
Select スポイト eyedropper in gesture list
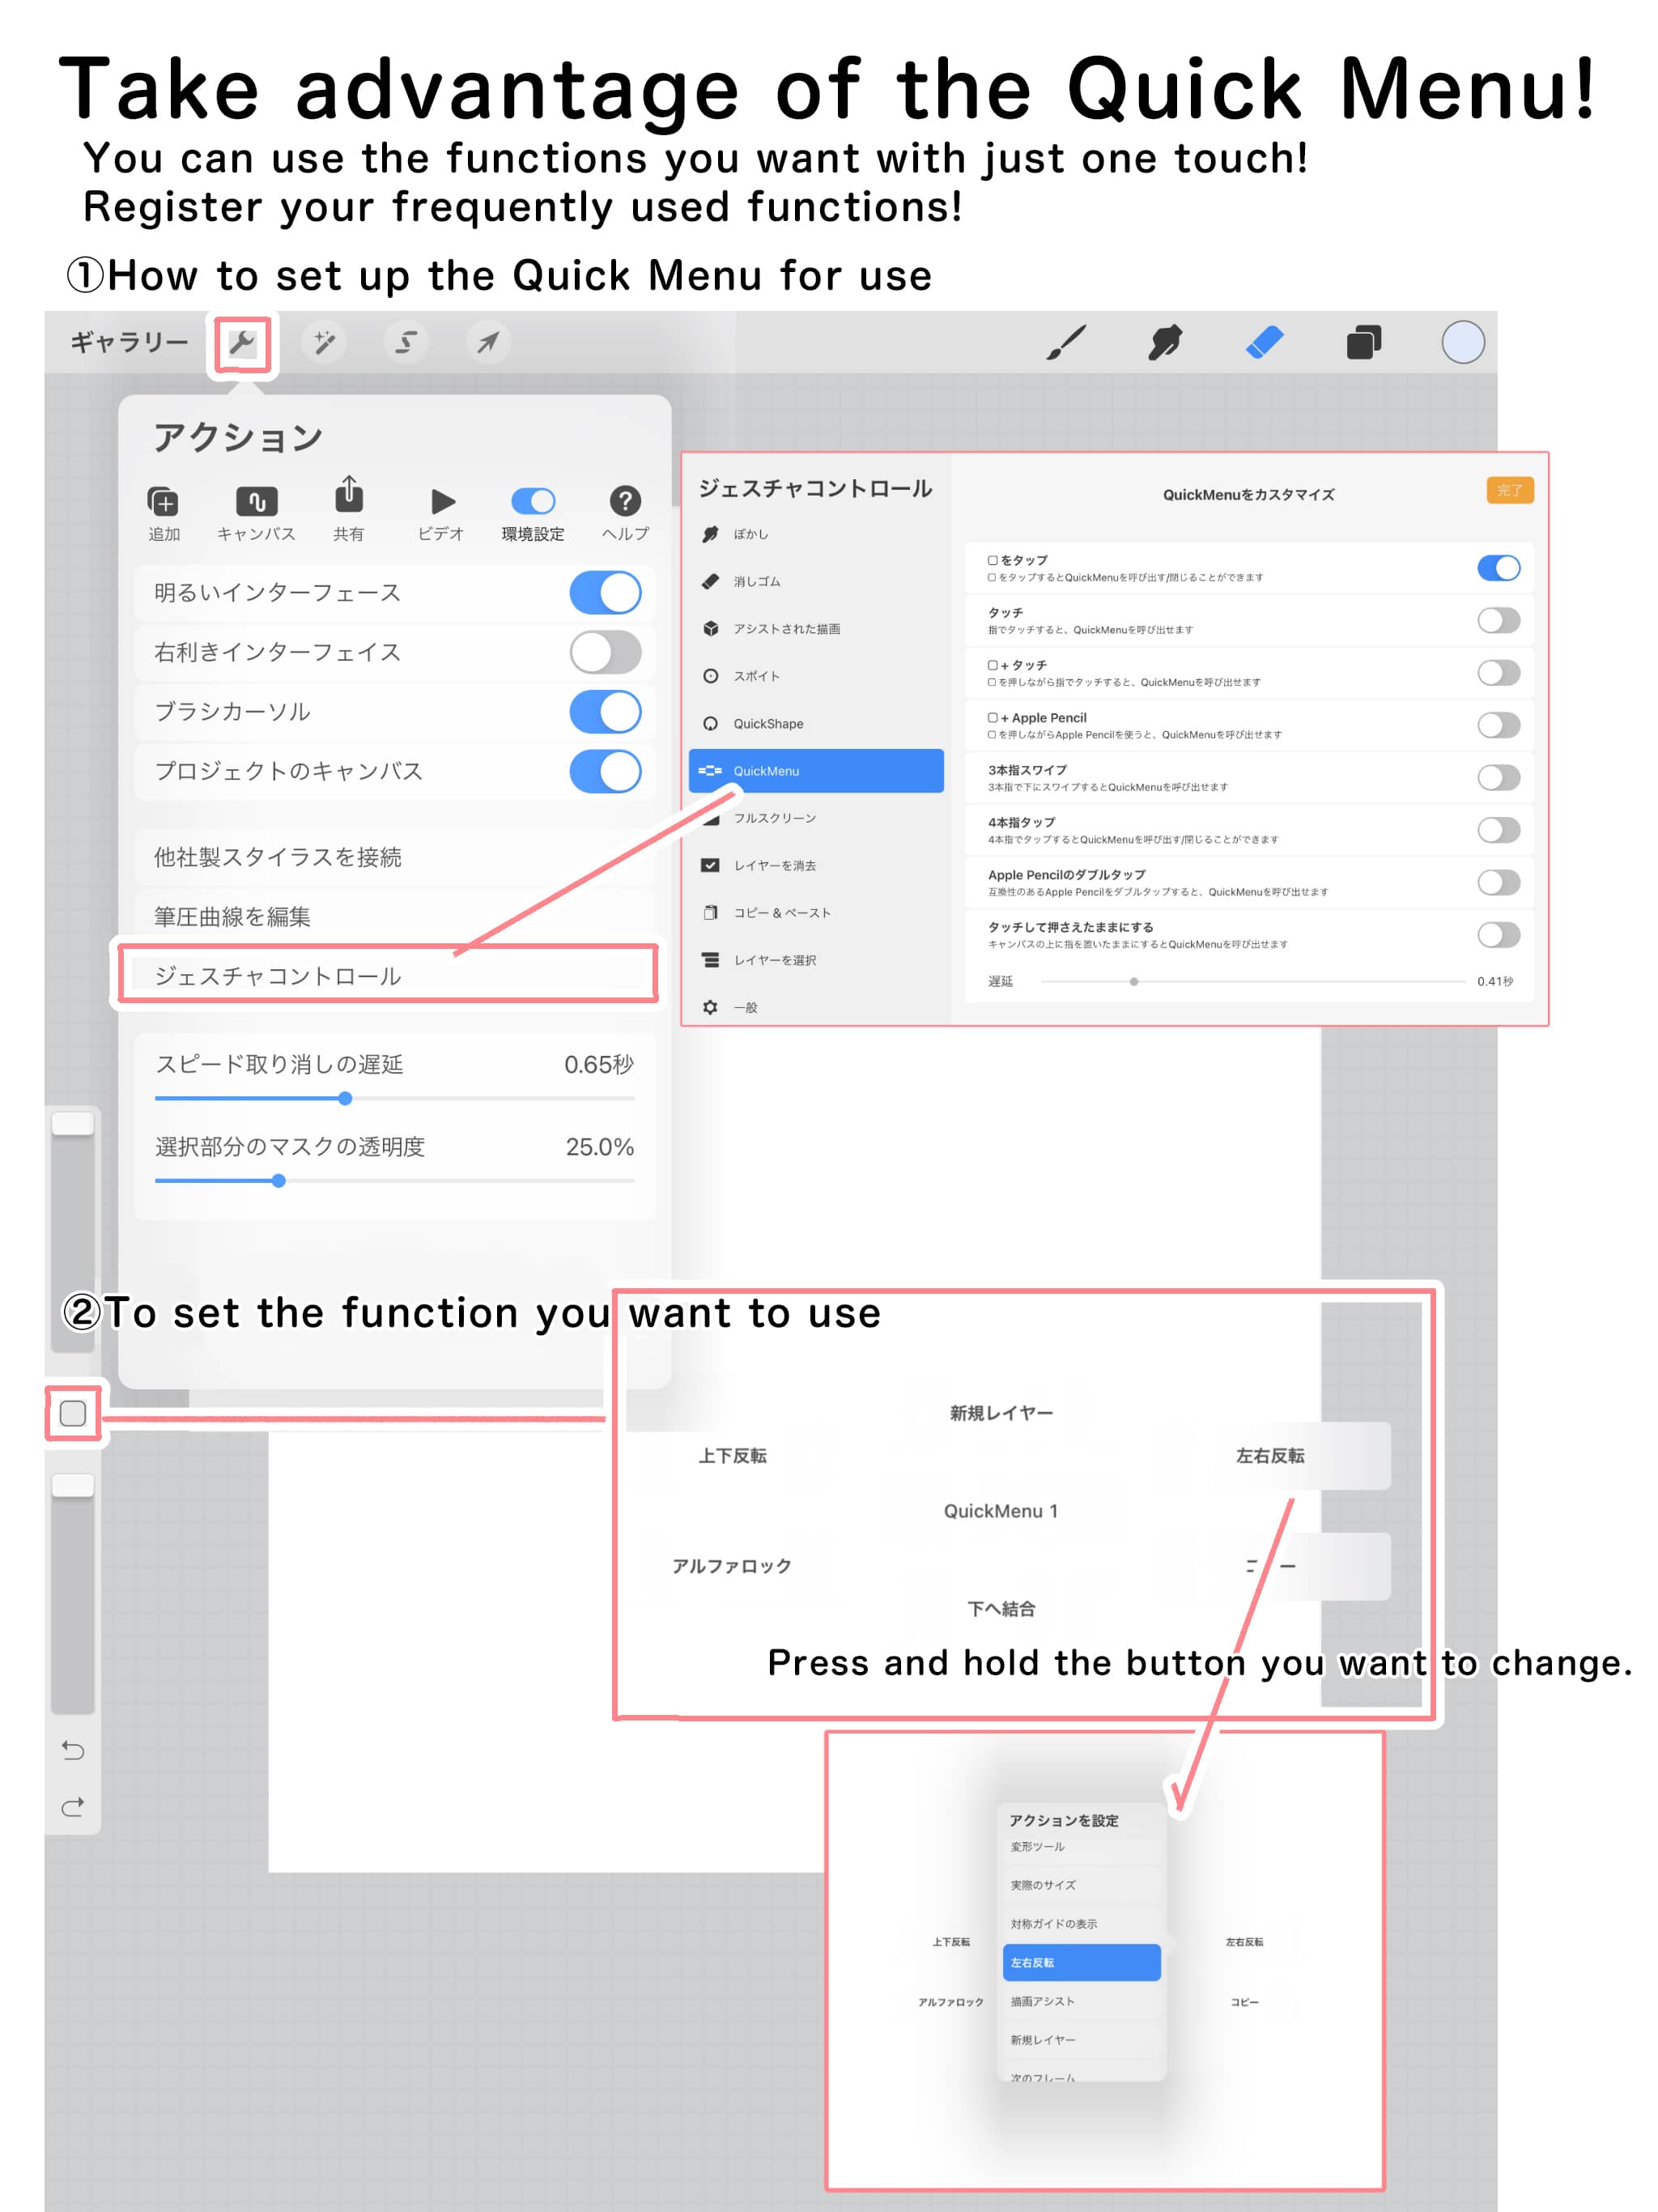816,676
